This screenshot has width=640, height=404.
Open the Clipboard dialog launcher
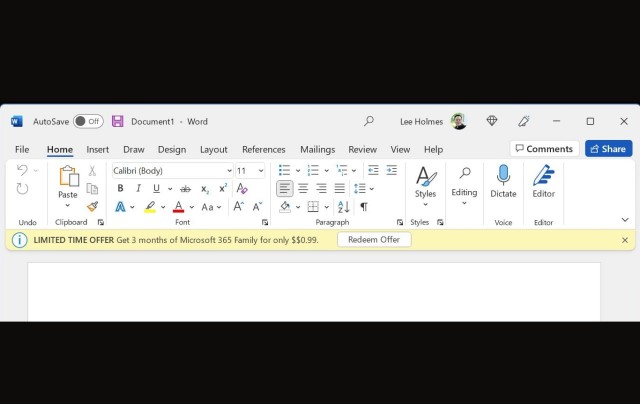tap(100, 222)
